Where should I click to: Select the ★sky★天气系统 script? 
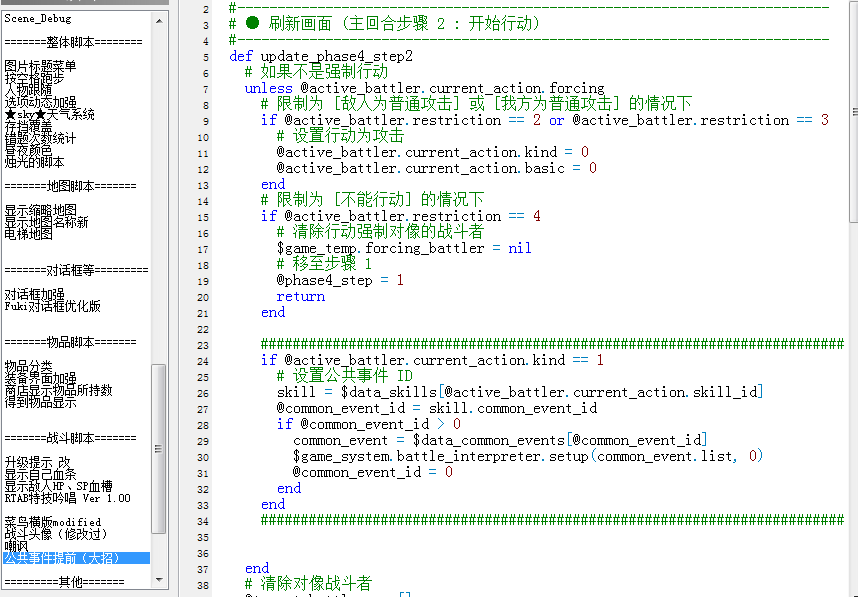point(50,115)
